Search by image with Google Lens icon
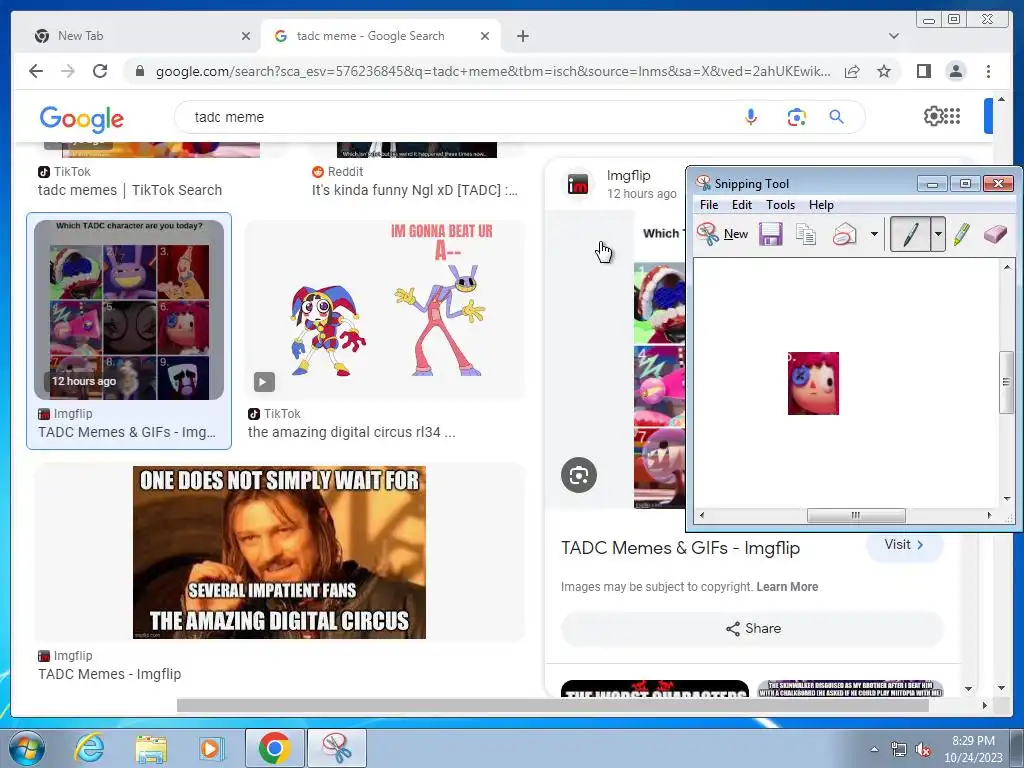This screenshot has height=768, width=1024. click(x=796, y=118)
